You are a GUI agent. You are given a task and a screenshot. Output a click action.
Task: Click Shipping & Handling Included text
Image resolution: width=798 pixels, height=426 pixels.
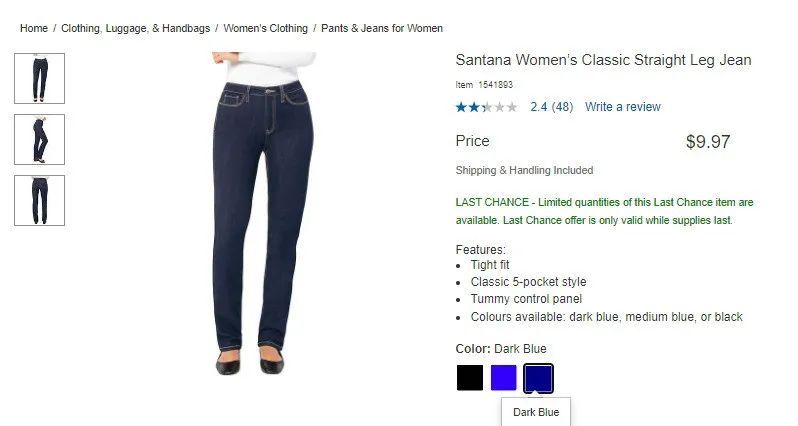[x=524, y=170]
